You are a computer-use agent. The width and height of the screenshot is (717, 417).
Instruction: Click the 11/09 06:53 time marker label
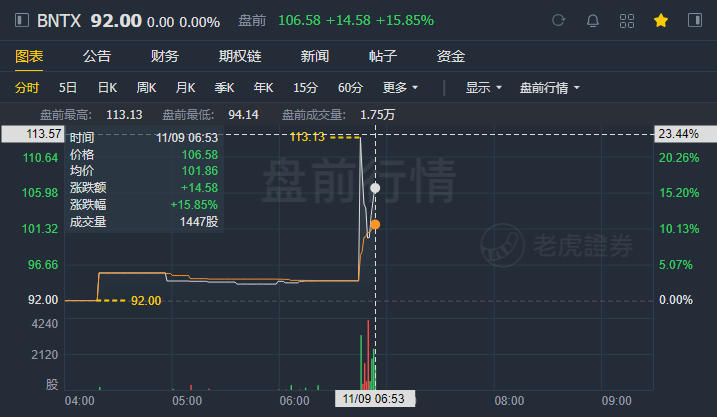click(374, 399)
